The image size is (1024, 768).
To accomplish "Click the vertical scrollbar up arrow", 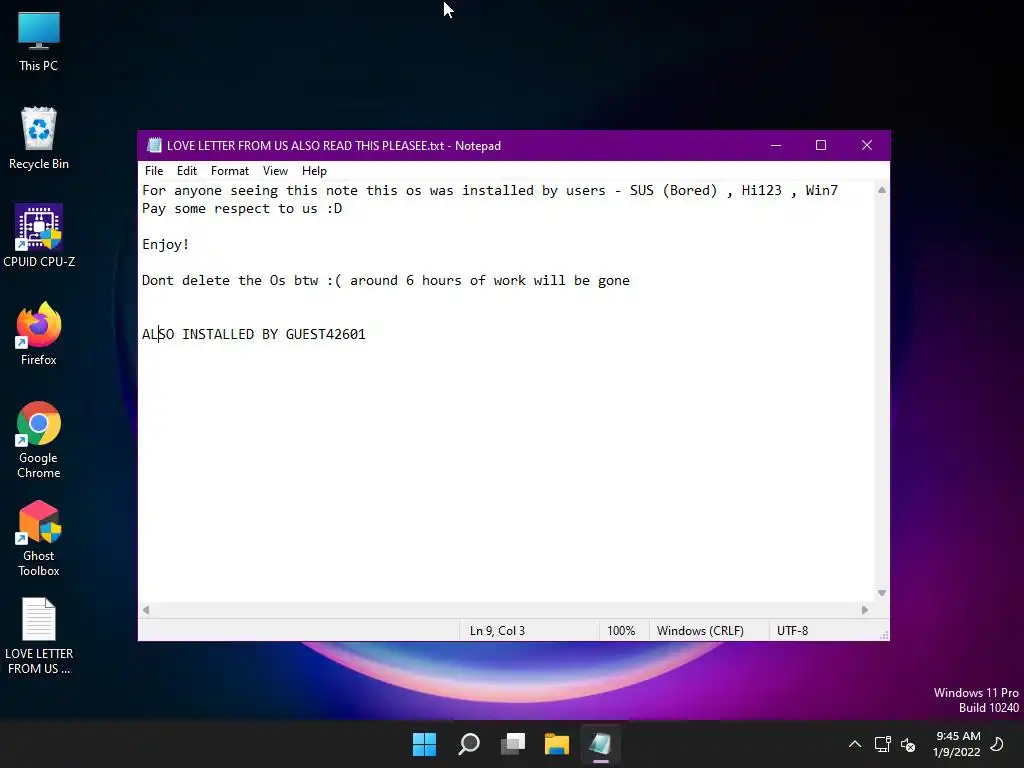I will (882, 190).
